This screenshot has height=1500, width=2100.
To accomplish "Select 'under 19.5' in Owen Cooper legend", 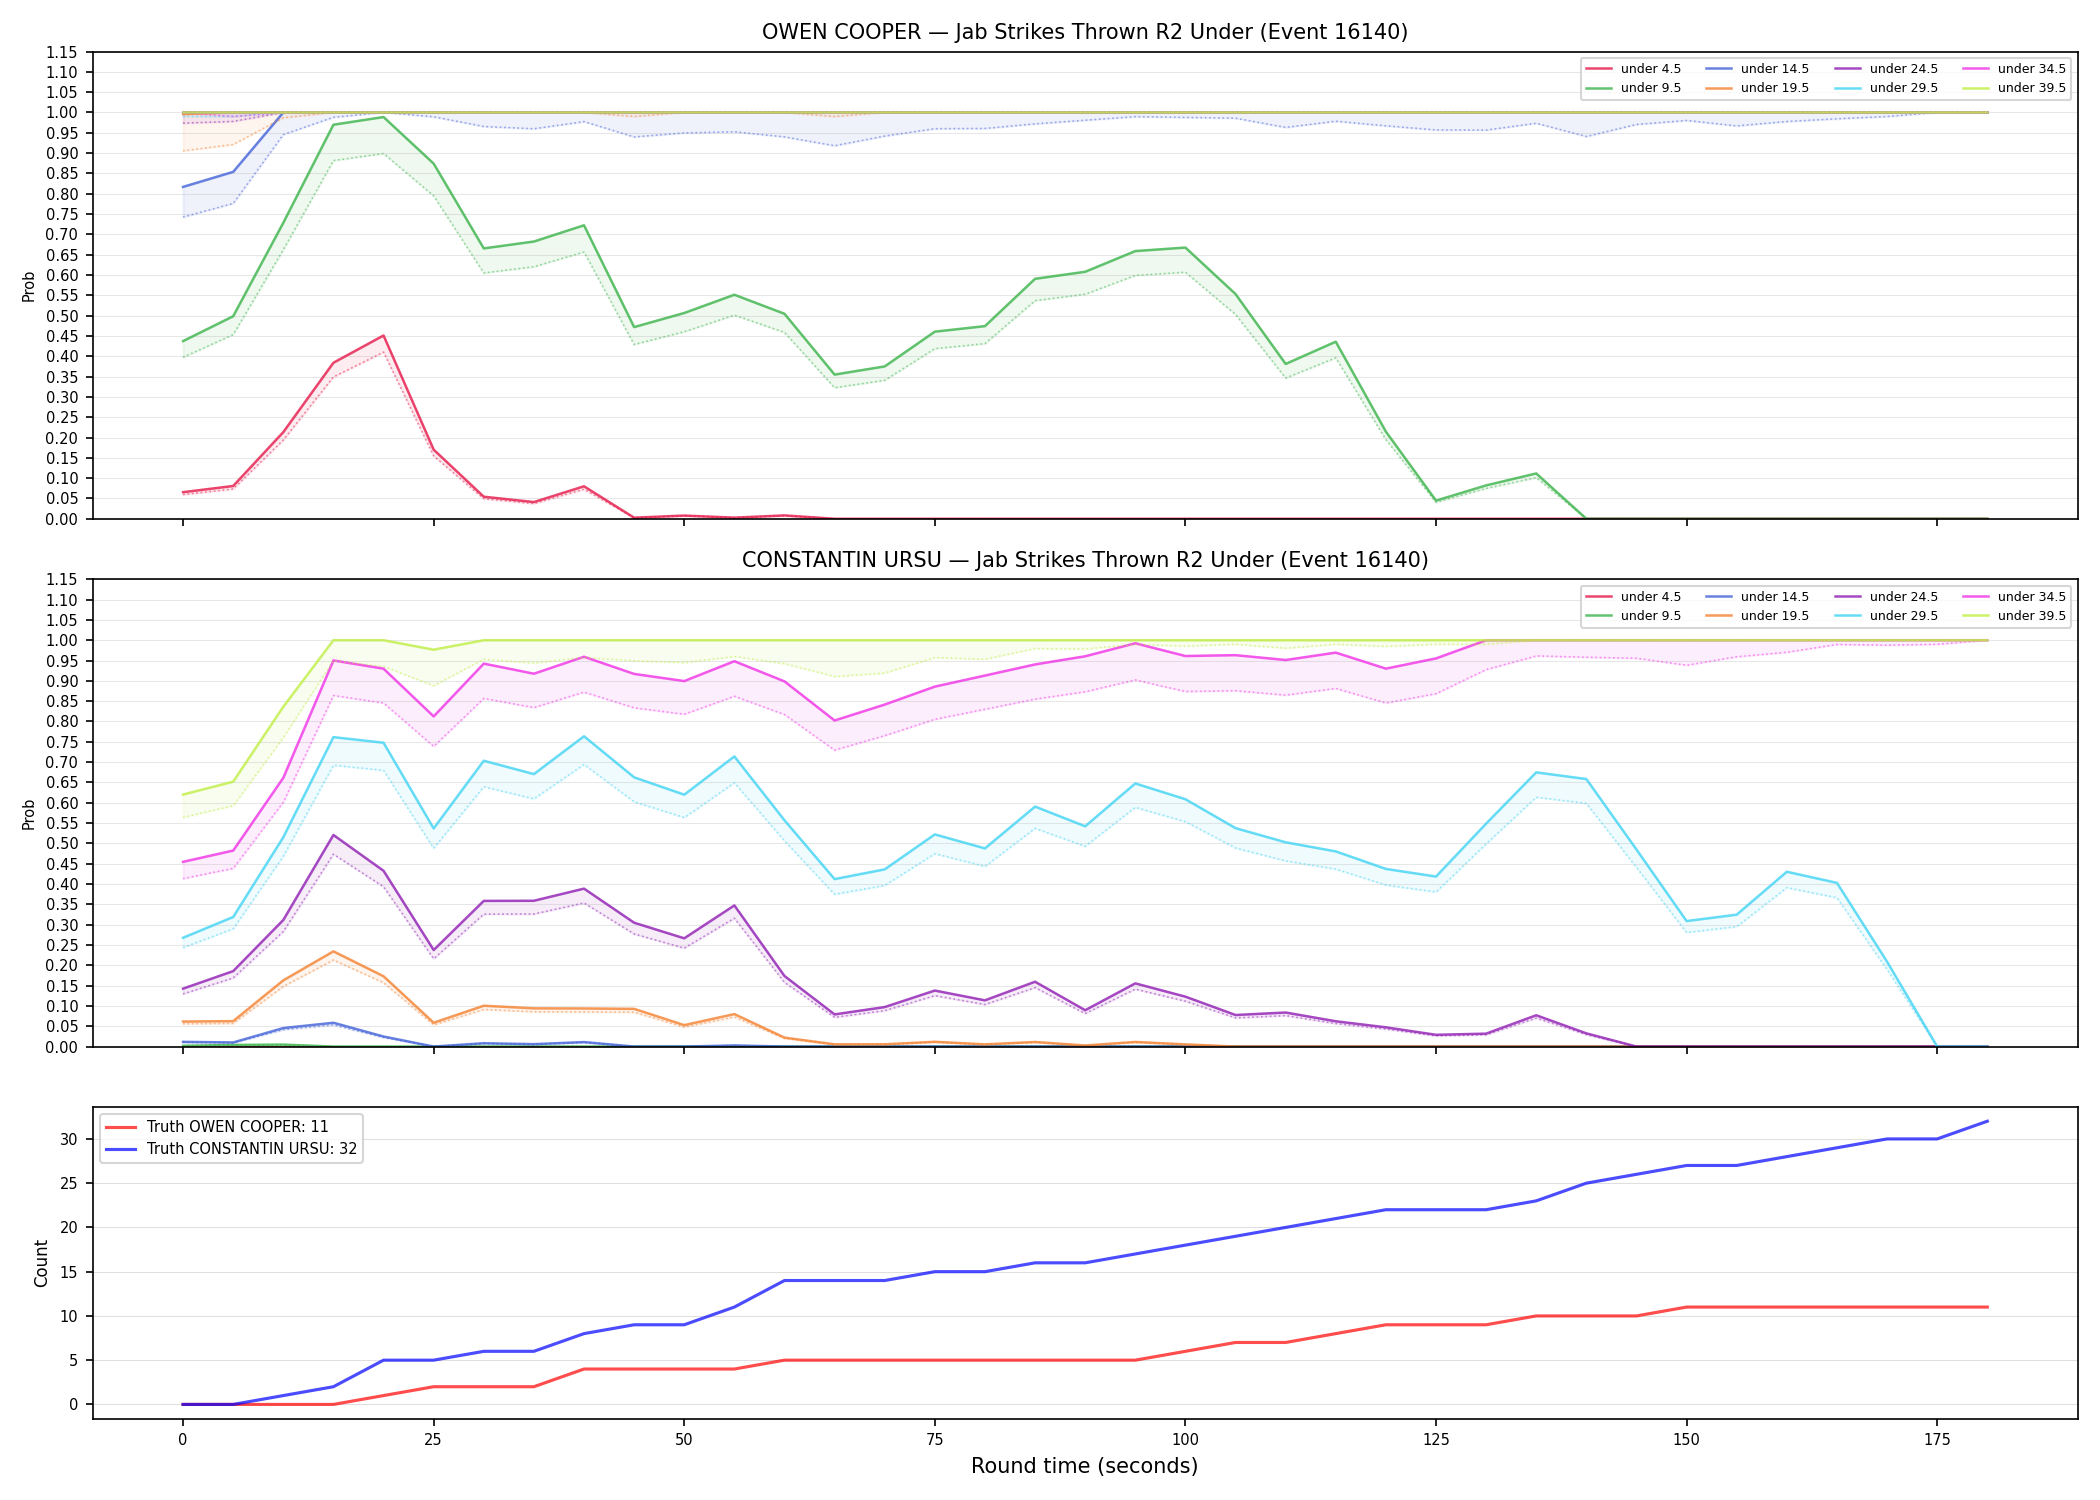I will 1757,88.
